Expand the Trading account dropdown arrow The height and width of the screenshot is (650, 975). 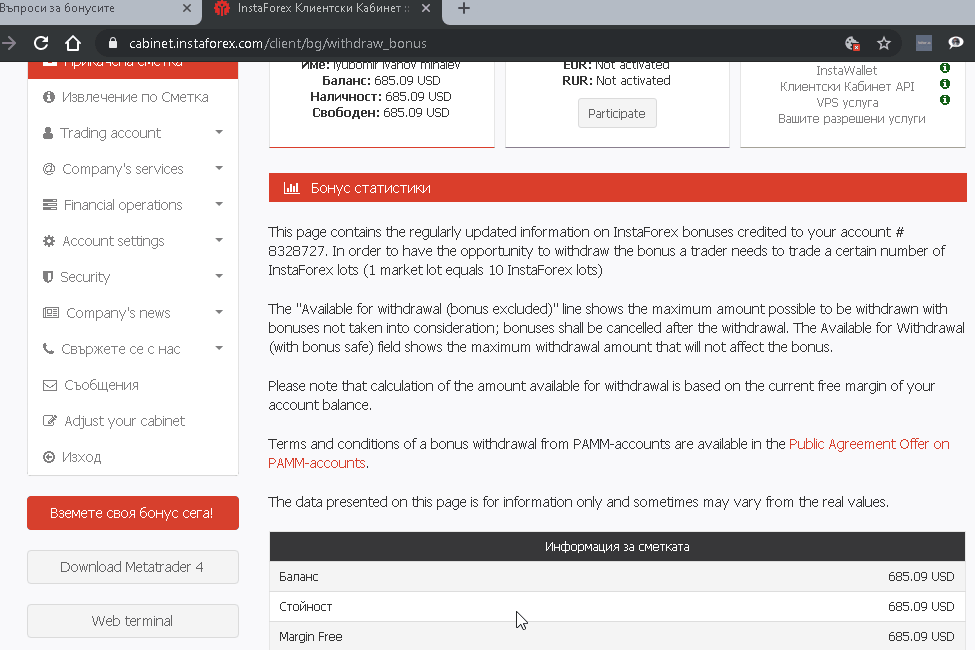click(x=219, y=132)
